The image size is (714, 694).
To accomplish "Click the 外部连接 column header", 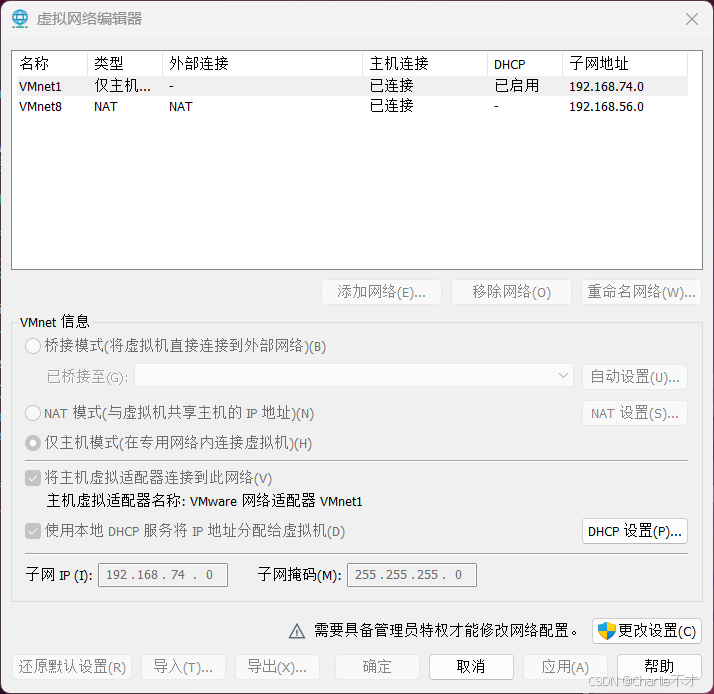I will tap(262, 63).
